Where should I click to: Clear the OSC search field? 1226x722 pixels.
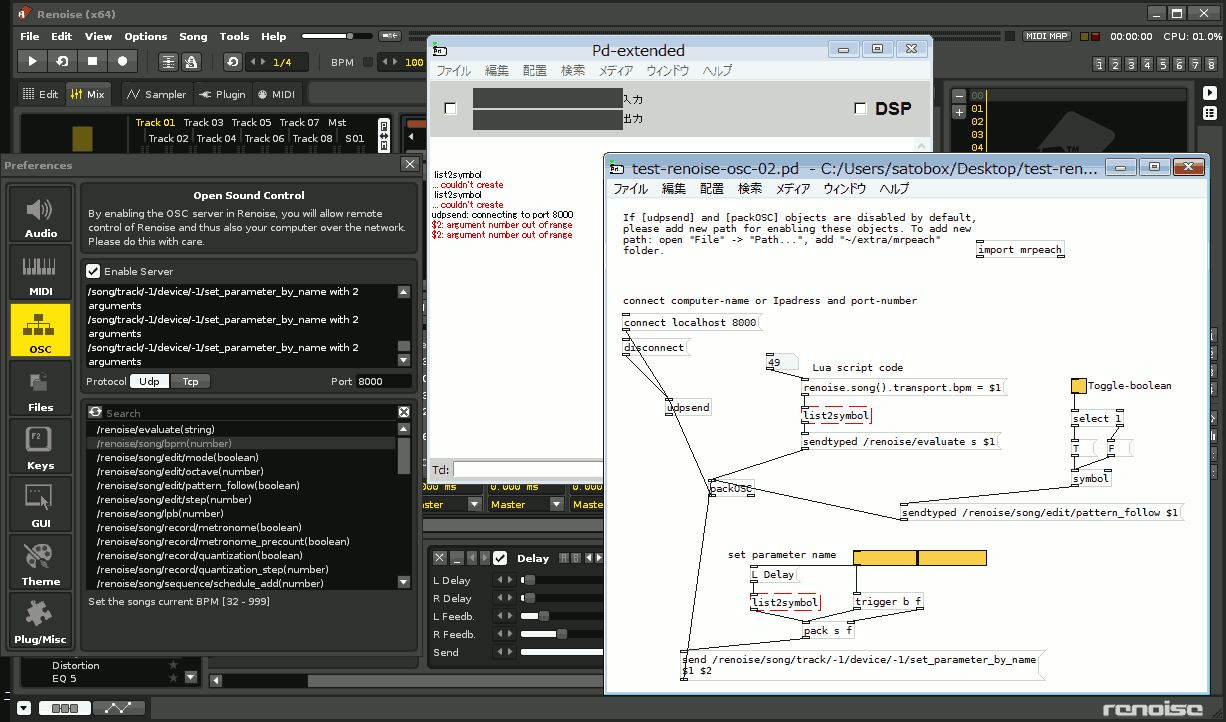pos(404,412)
